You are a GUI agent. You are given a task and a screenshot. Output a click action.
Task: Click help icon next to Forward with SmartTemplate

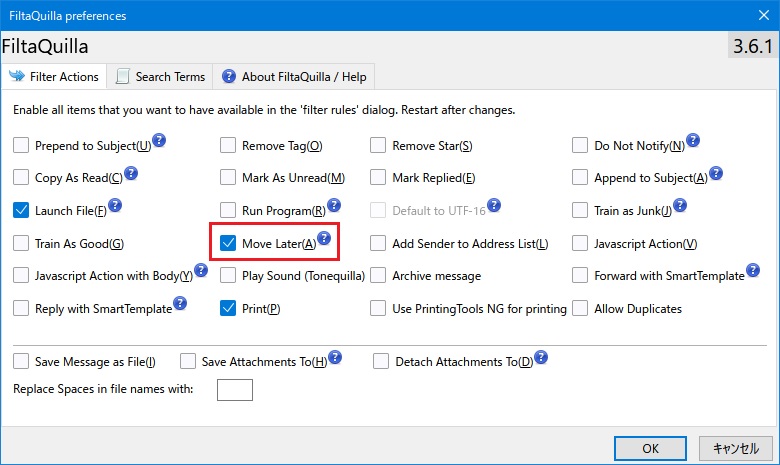753,270
